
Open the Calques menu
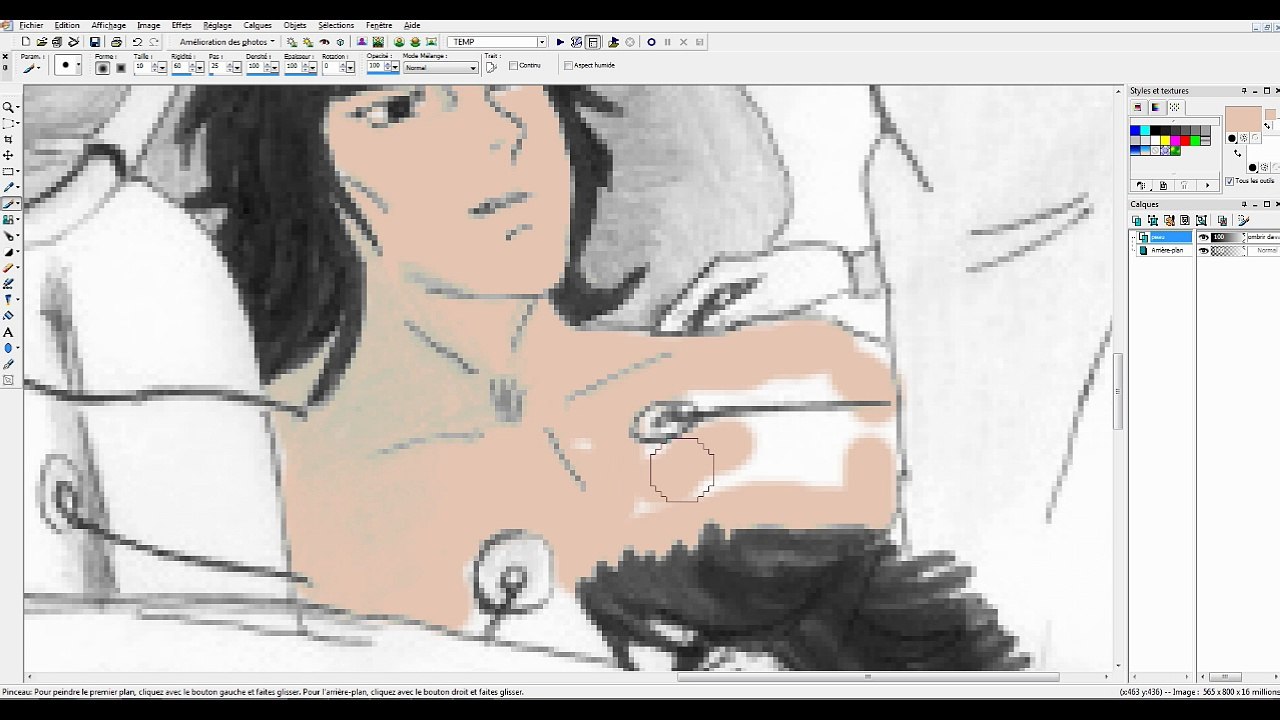coord(257,25)
